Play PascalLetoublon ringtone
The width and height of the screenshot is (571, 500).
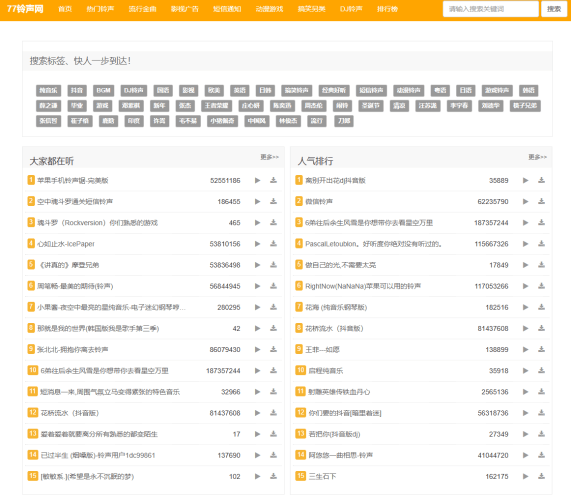click(x=525, y=244)
